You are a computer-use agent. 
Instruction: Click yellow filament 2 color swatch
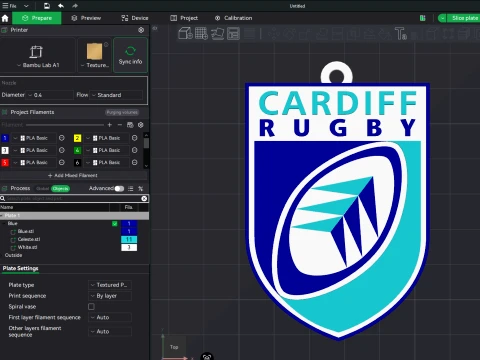point(77,138)
